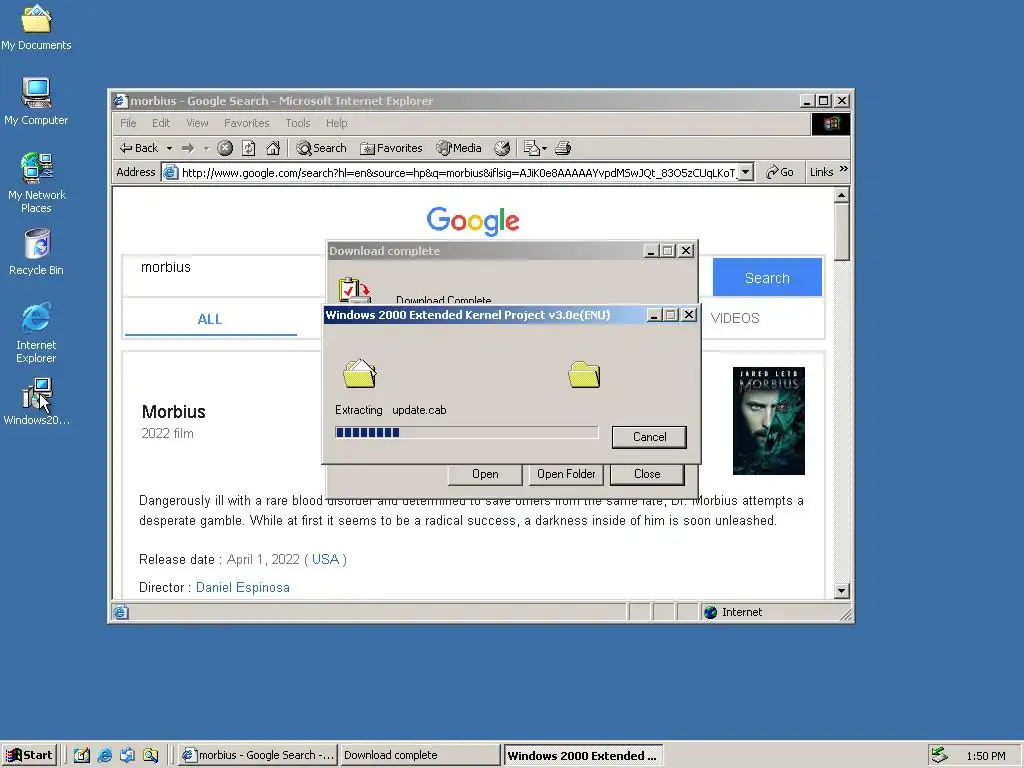Click Open in Download complete dialog
Screen dimensions: 1024x768
485,474
